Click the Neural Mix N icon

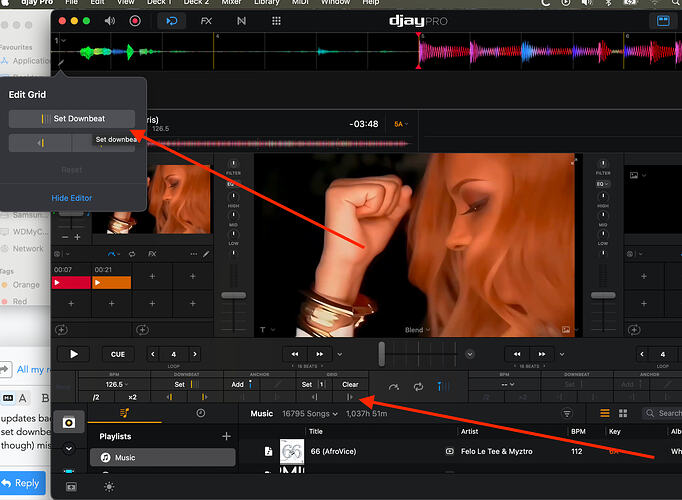[241, 21]
